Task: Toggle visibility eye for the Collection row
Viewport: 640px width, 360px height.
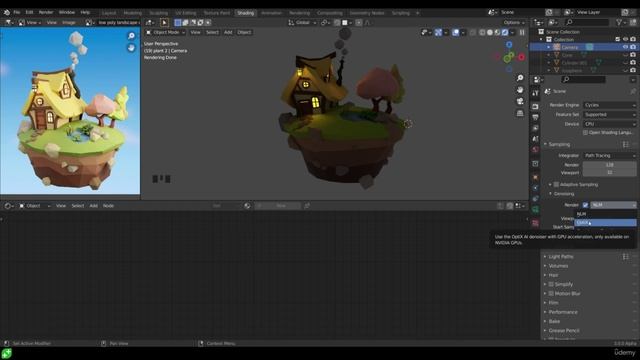Action: 625,39
